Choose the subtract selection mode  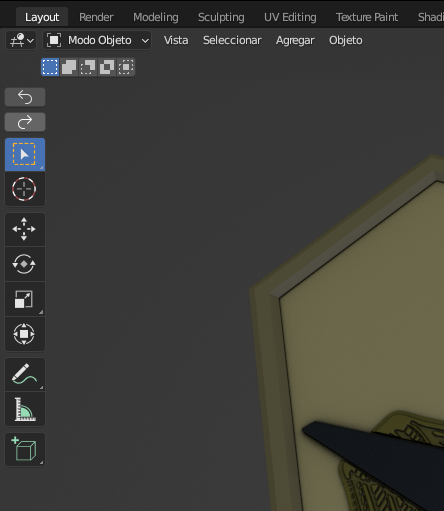(88, 67)
